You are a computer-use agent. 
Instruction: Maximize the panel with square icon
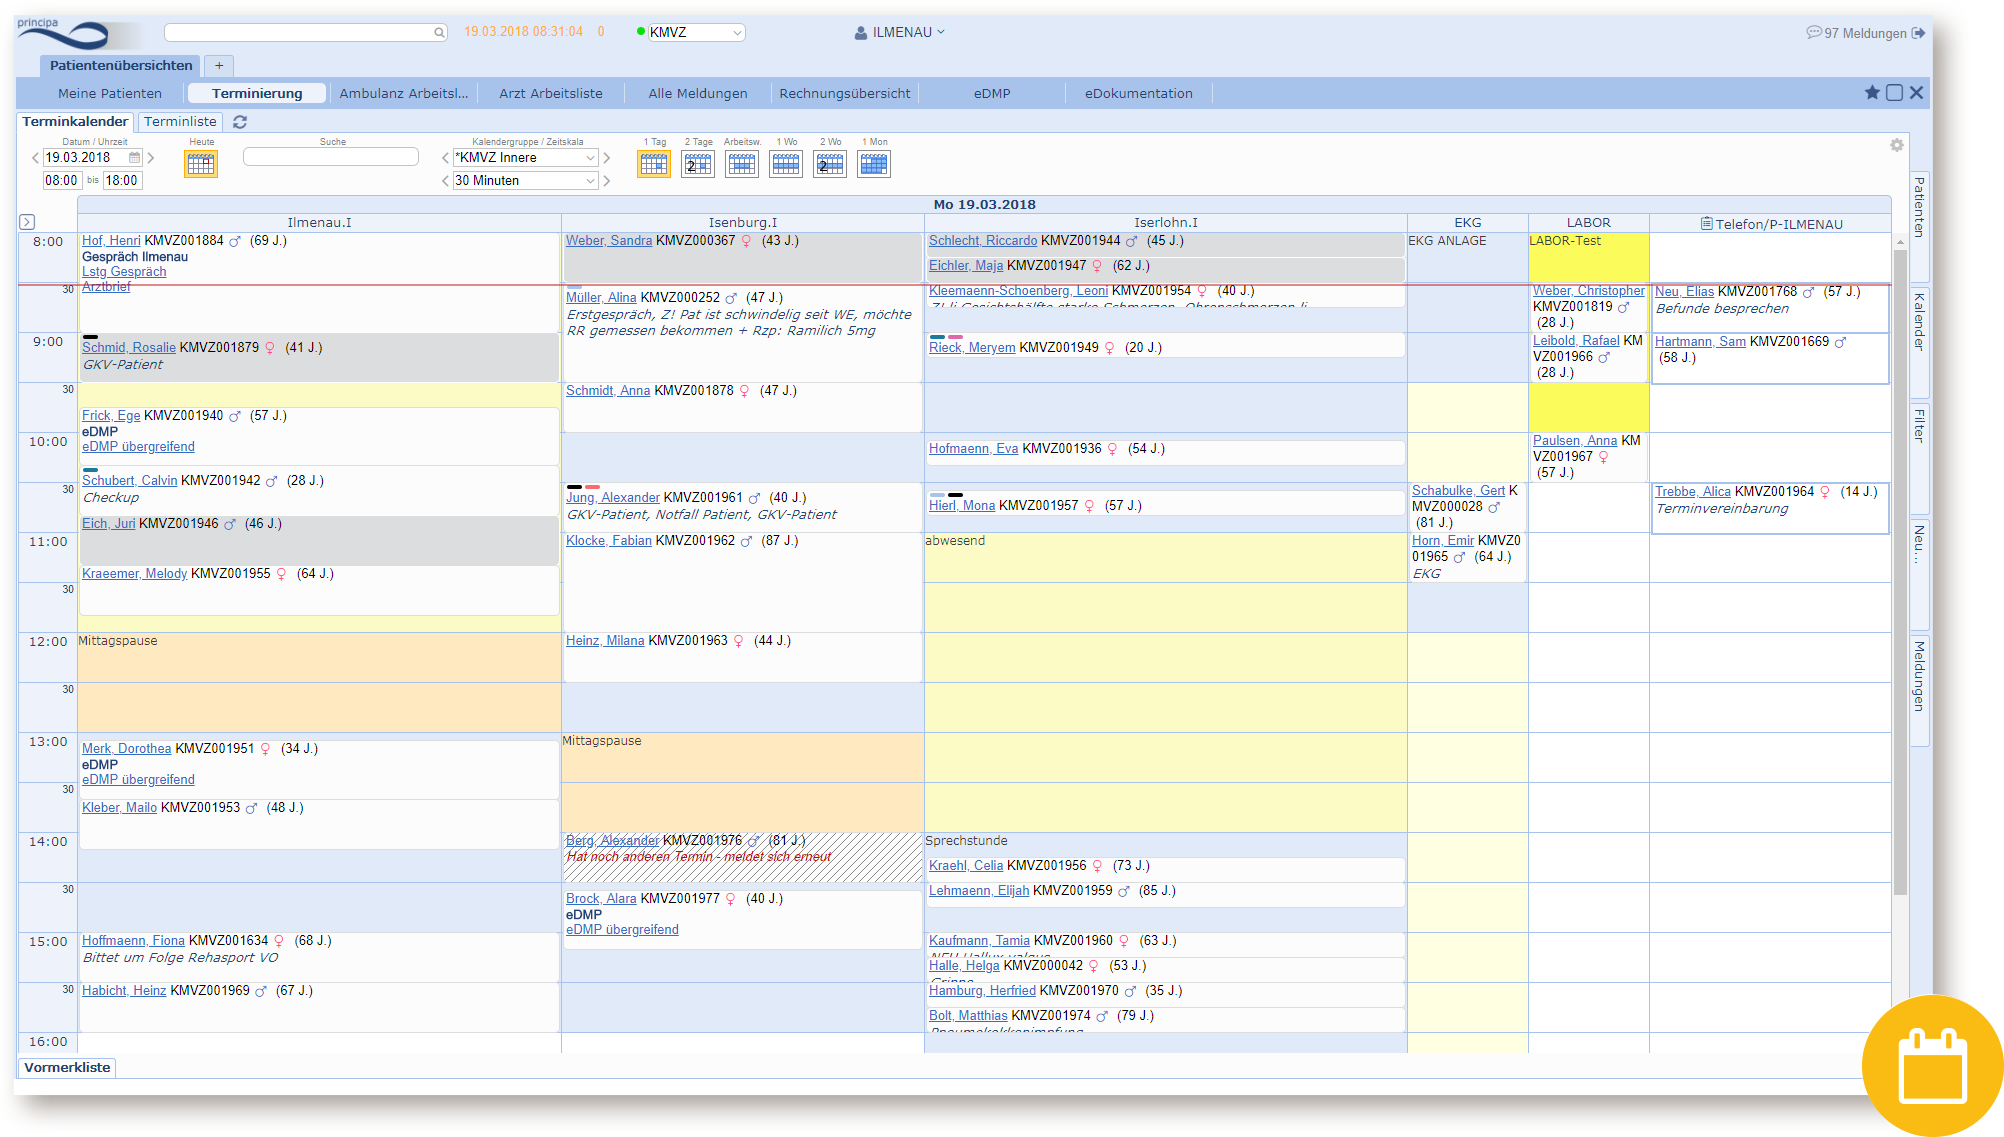click(1894, 93)
